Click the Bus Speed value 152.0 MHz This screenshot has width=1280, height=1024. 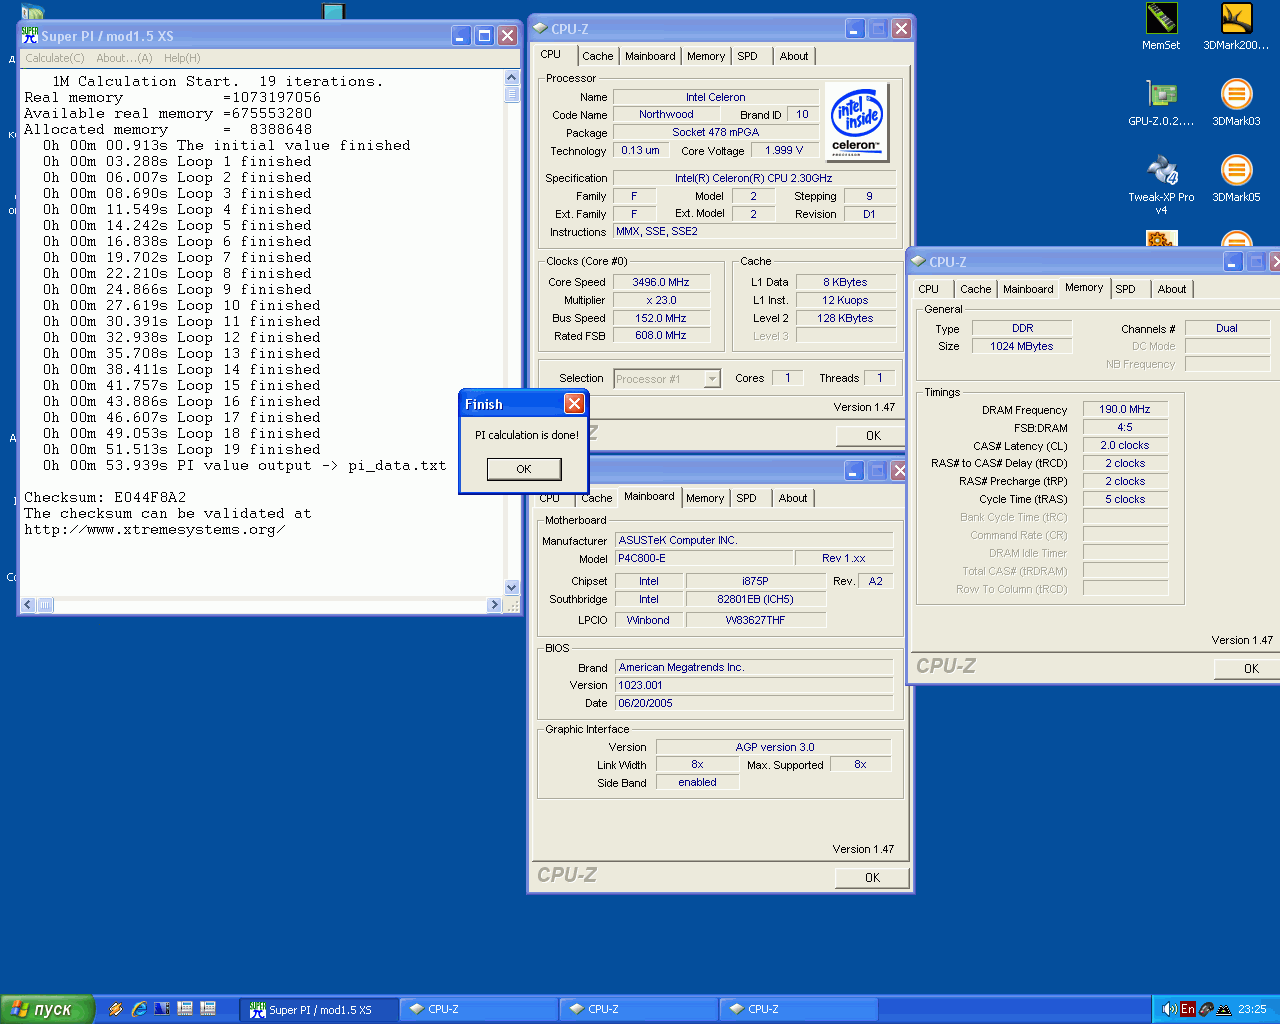(661, 318)
